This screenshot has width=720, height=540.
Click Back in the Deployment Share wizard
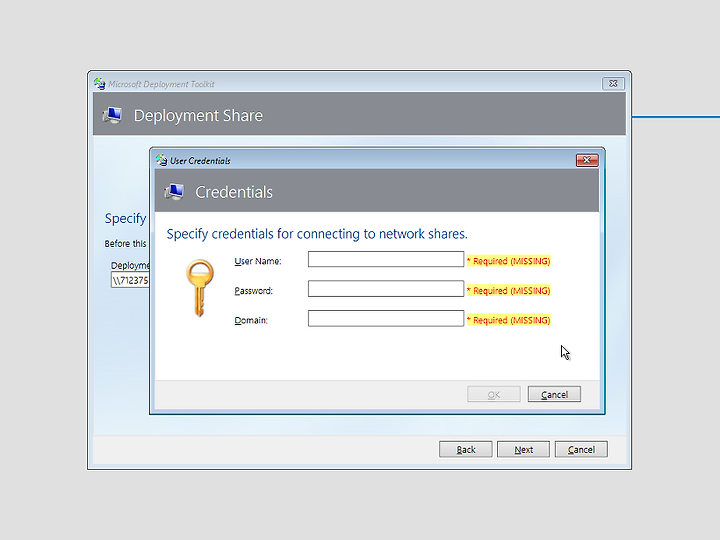pos(466,450)
